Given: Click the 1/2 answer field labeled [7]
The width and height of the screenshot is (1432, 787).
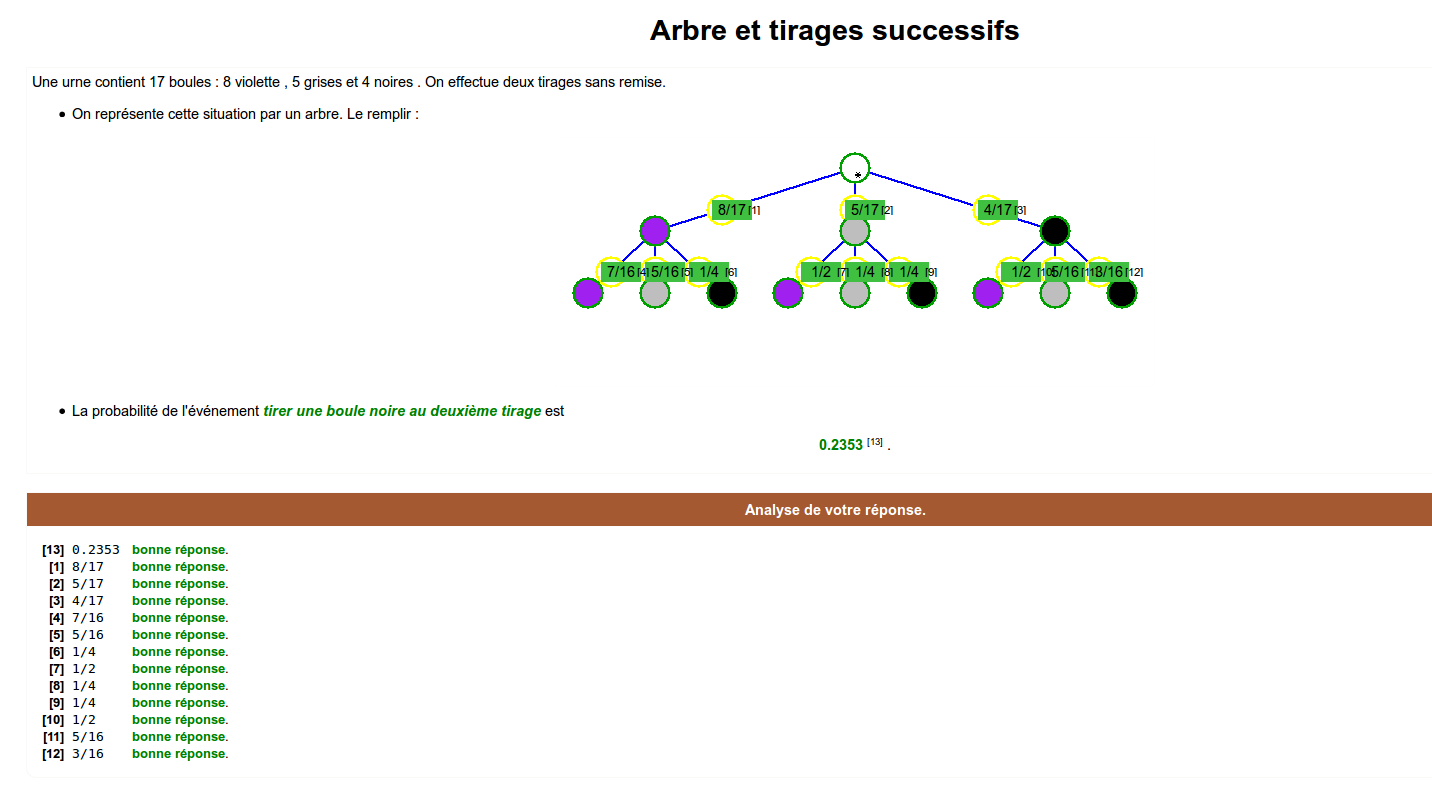Looking at the screenshot, I should (x=821, y=272).
